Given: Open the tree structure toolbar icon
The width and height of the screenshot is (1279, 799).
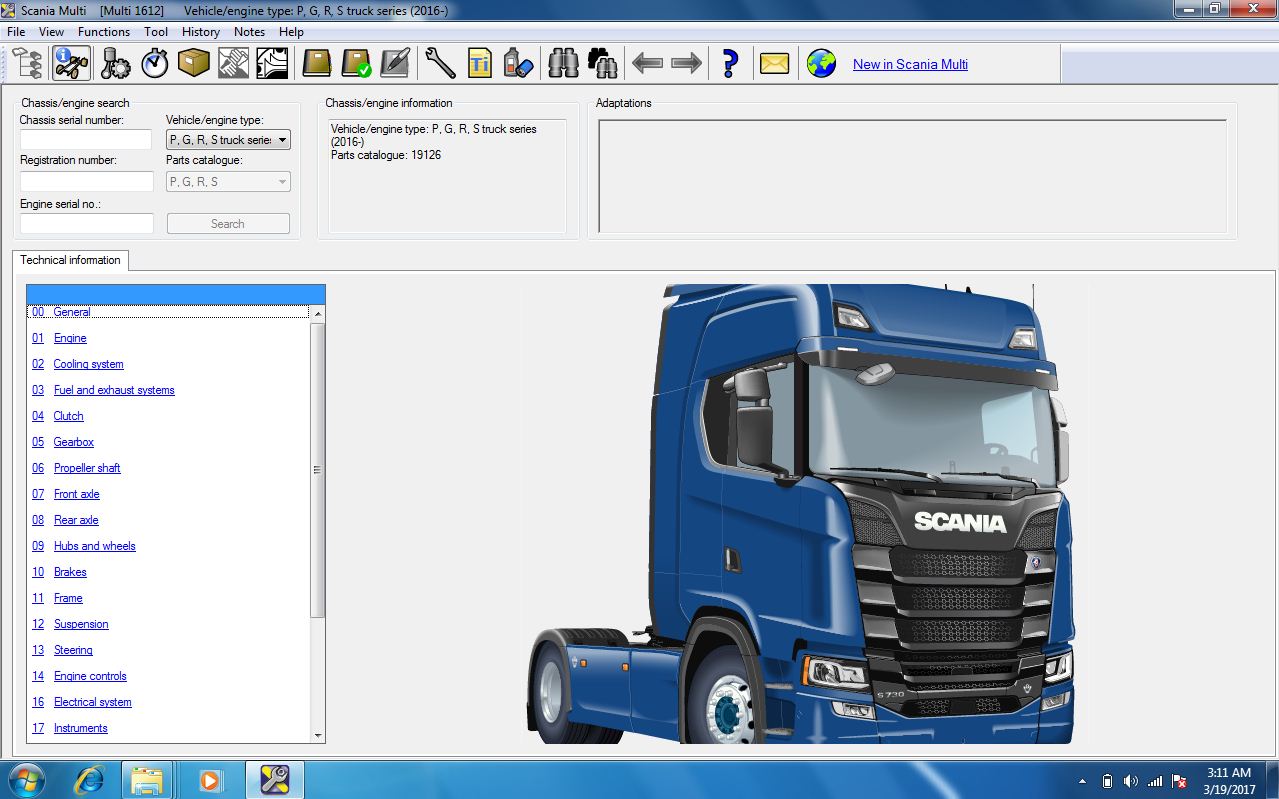Looking at the screenshot, I should (x=28, y=64).
